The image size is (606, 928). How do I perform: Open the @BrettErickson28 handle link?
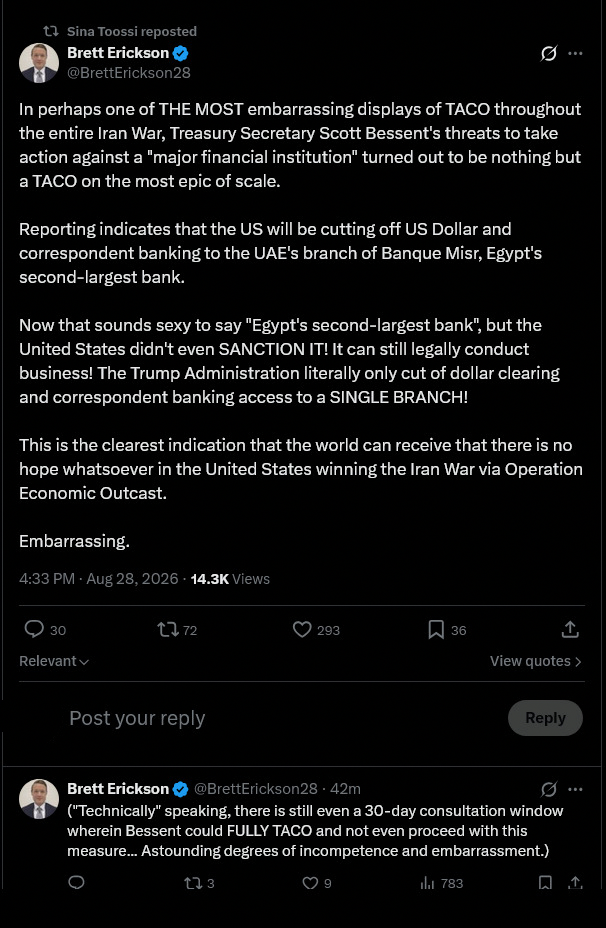tap(128, 73)
